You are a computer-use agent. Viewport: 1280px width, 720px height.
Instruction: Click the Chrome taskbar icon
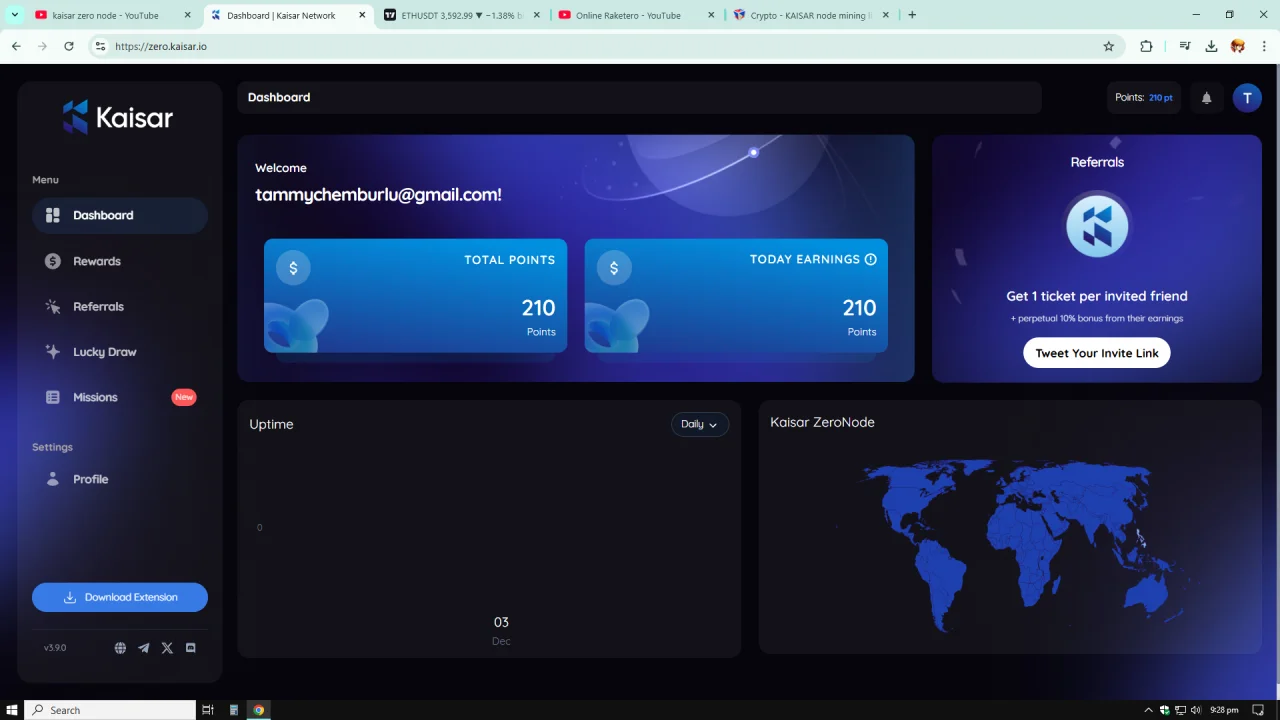(x=259, y=710)
